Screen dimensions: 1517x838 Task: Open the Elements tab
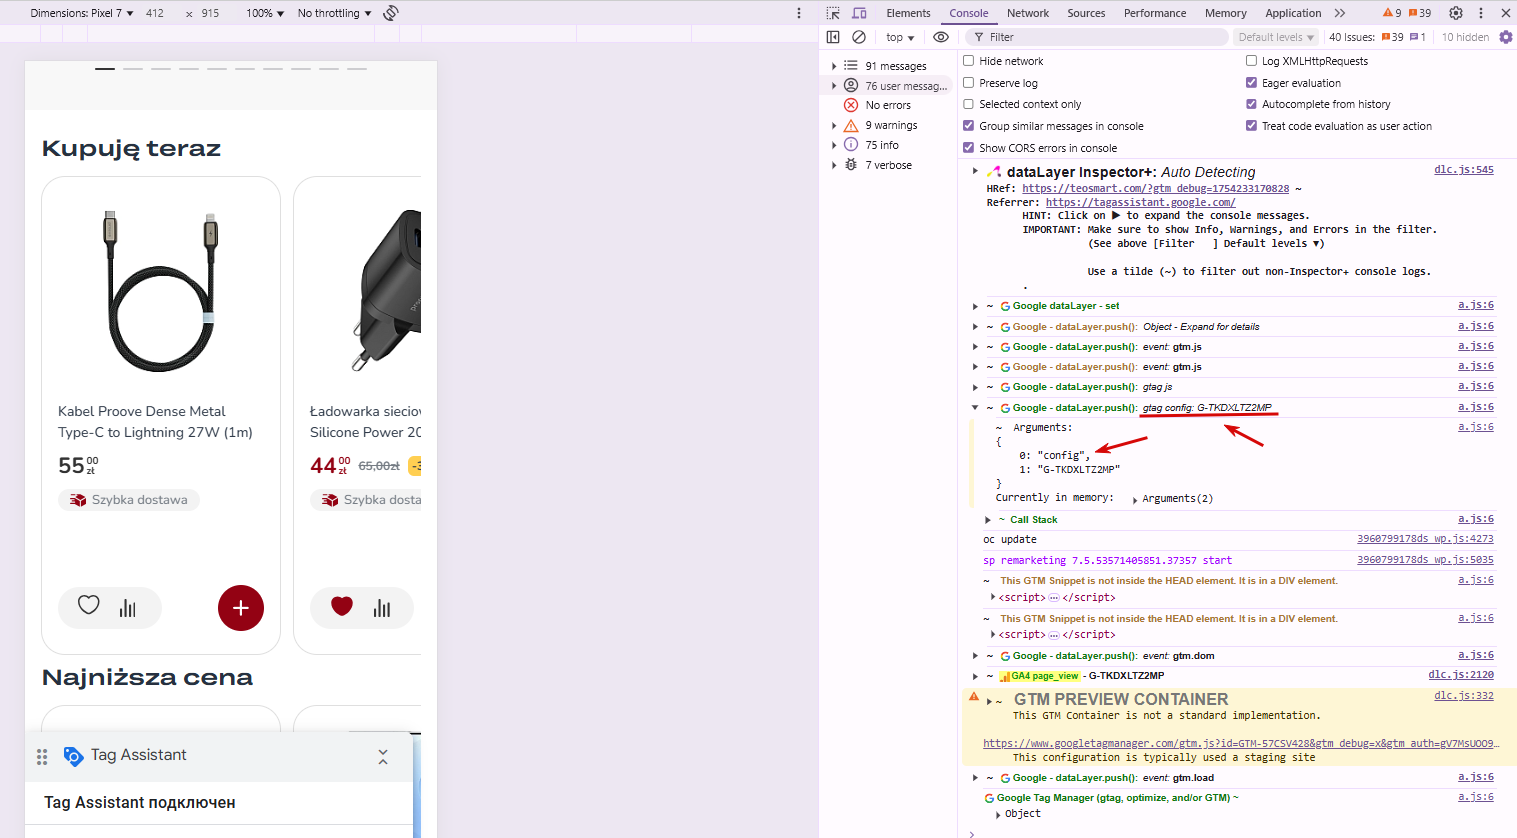pos(908,13)
